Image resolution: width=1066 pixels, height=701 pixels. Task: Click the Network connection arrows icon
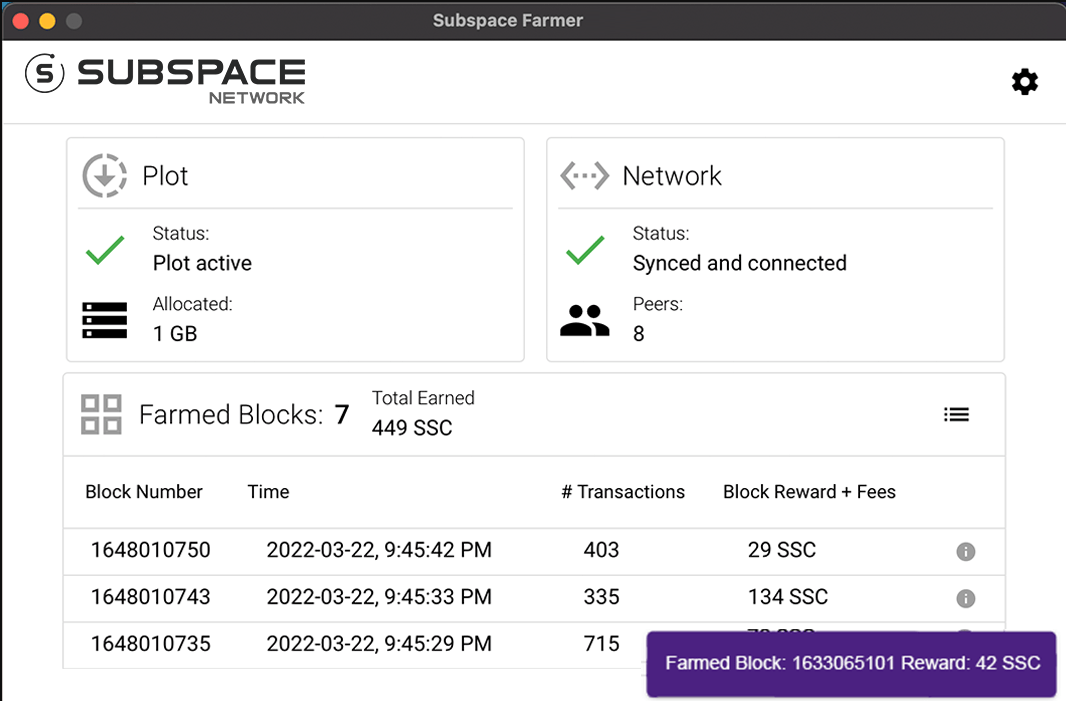pos(584,175)
